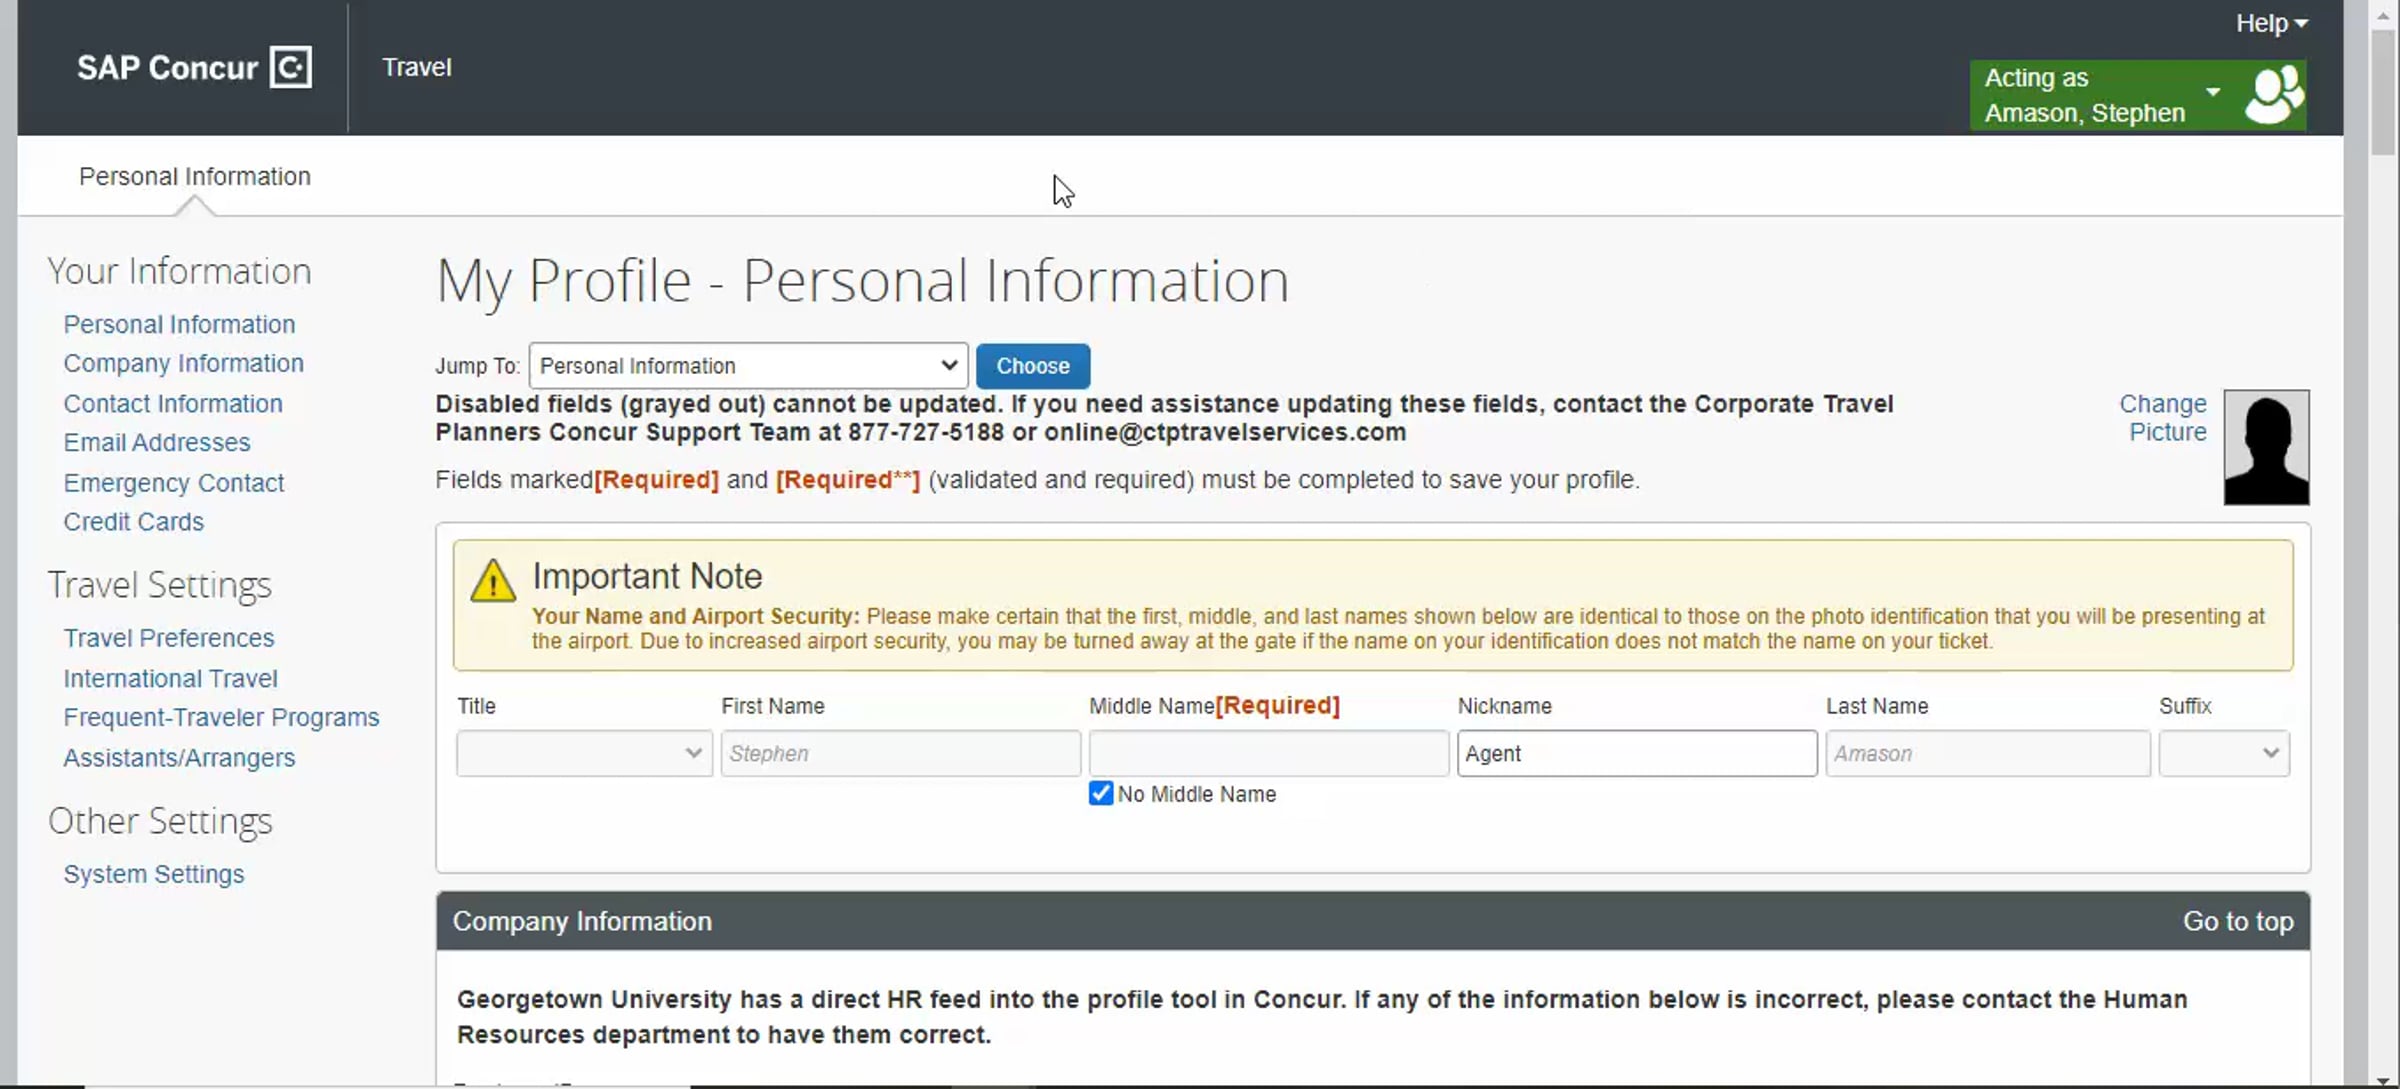This screenshot has width=2400, height=1089.
Task: Navigate to Email Addresses link
Action: (x=157, y=442)
